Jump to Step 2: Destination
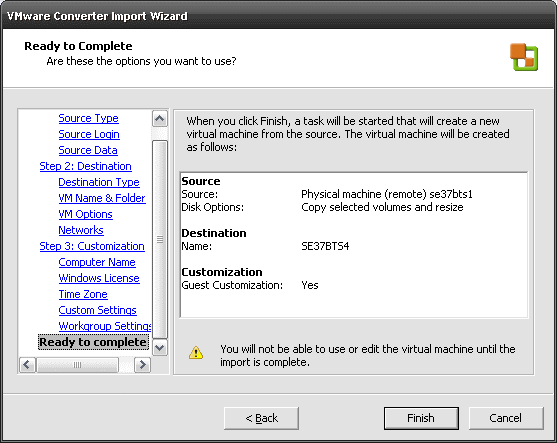This screenshot has width=557, height=443. [x=85, y=166]
